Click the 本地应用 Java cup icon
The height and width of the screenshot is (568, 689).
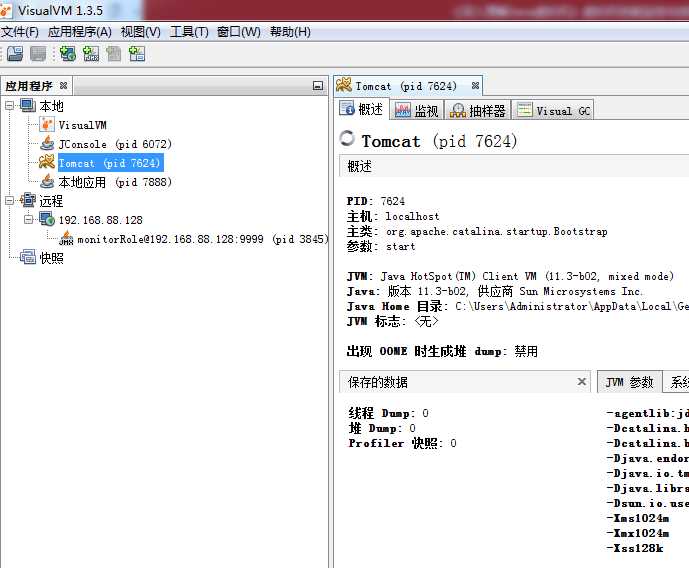(x=47, y=181)
